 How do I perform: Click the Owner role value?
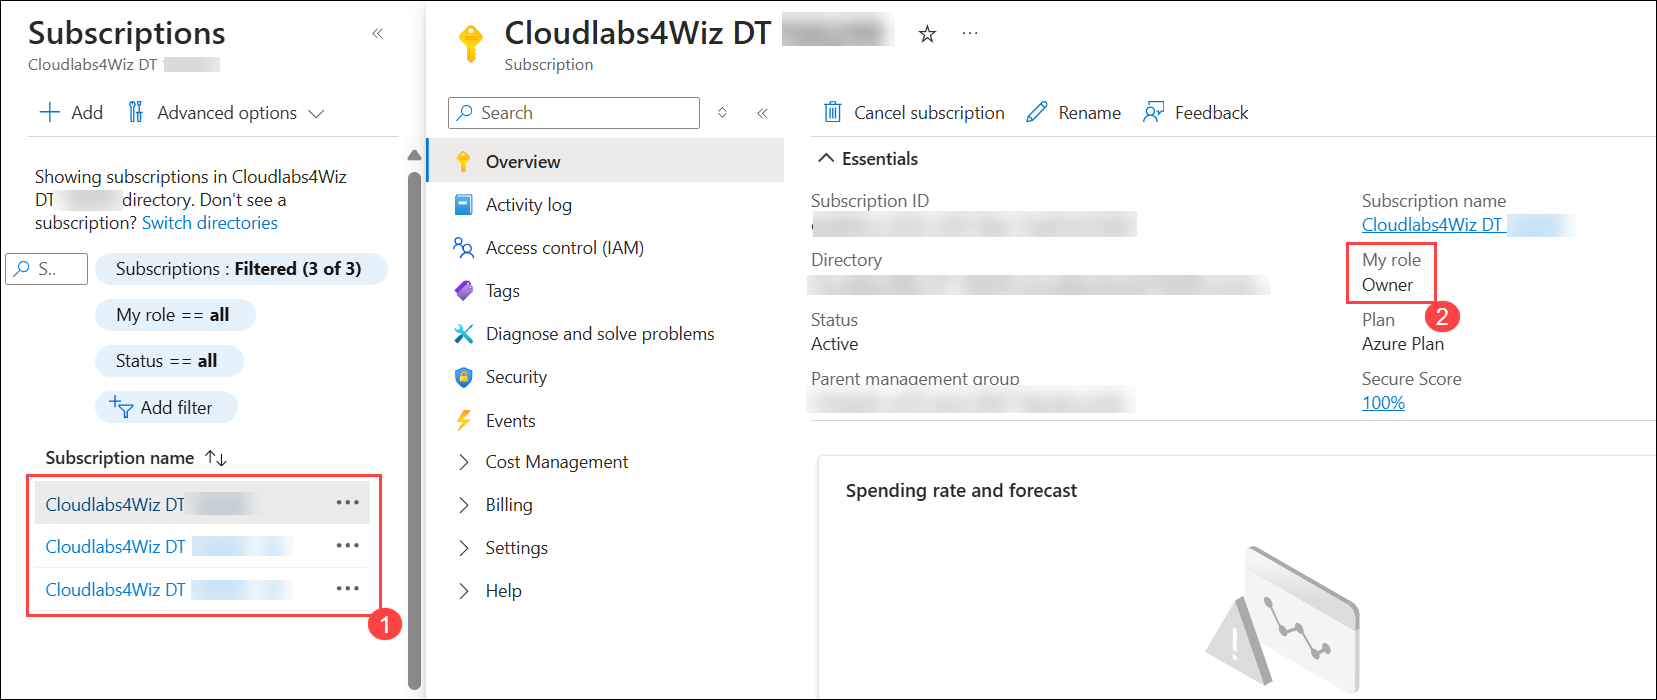1387,285
